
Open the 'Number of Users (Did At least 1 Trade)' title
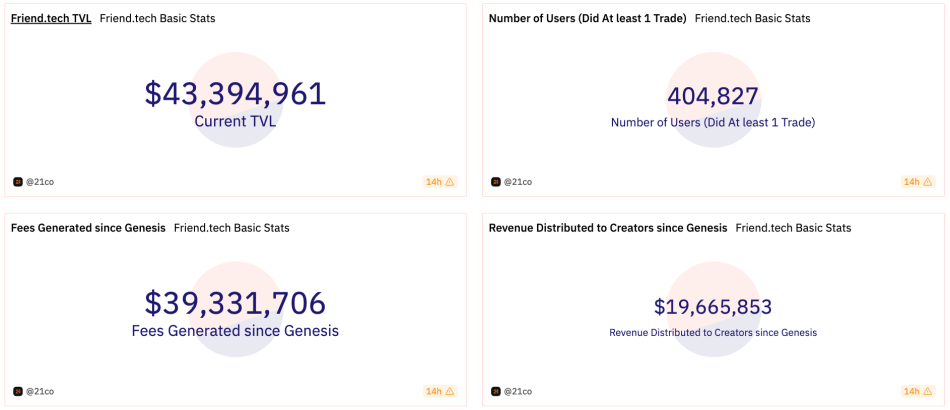(587, 18)
